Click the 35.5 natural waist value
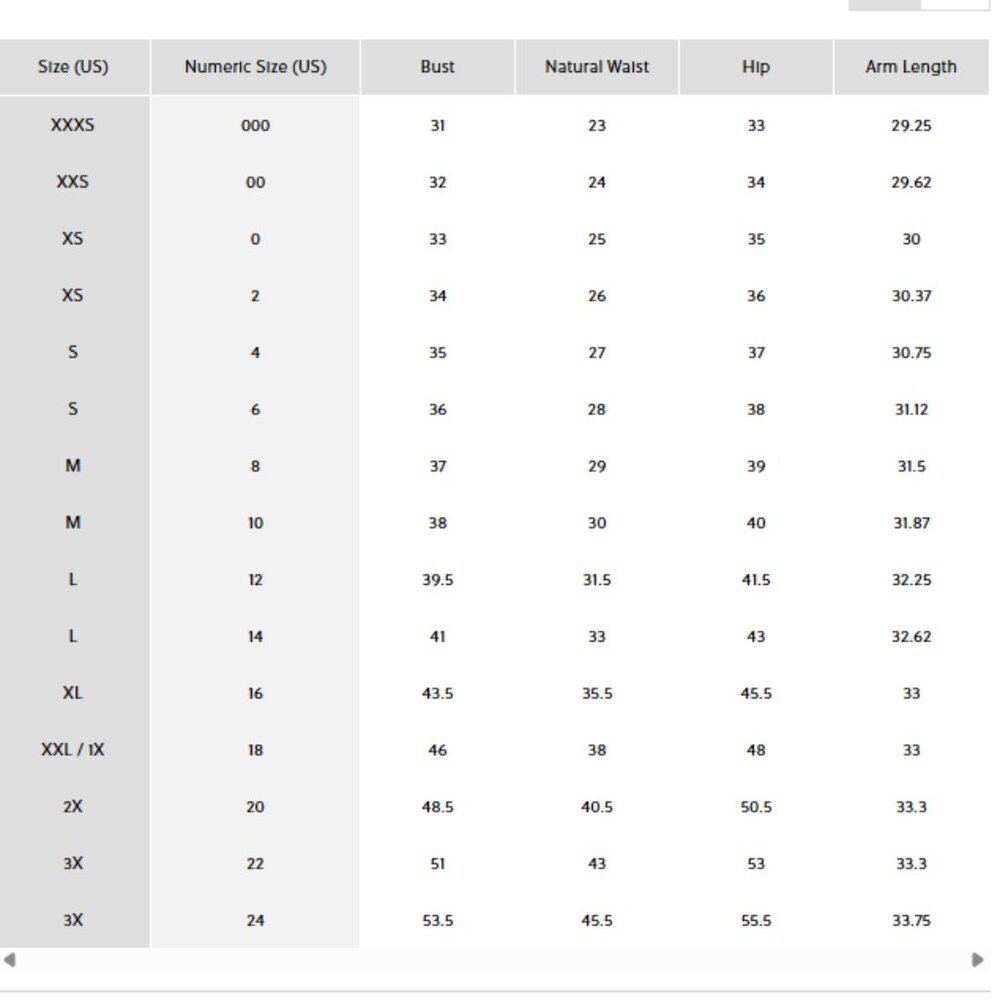The width and height of the screenshot is (1000, 1000). click(x=597, y=693)
